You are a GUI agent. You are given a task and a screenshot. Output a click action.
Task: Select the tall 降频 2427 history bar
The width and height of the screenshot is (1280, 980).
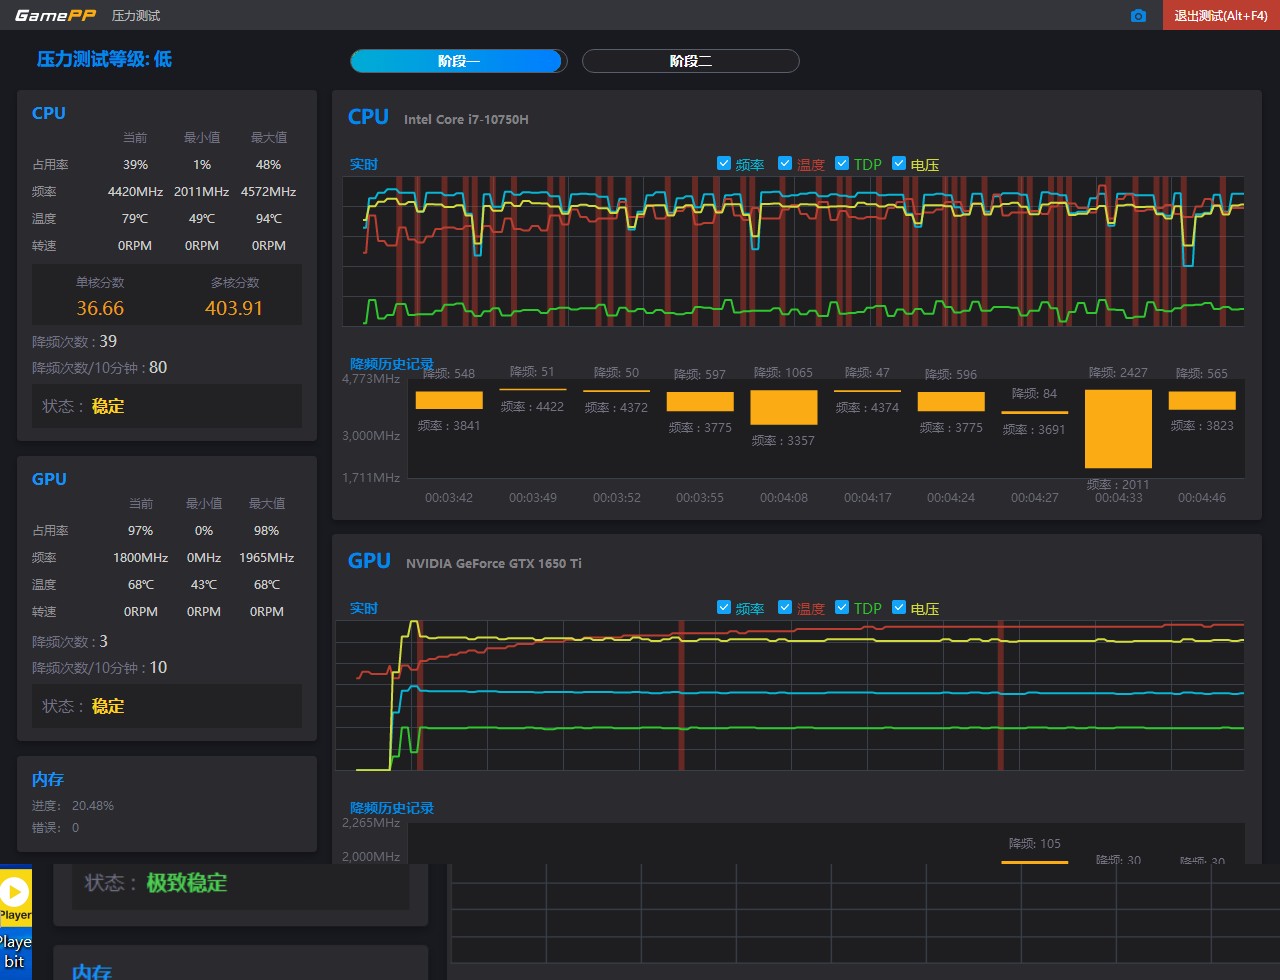click(x=1118, y=429)
